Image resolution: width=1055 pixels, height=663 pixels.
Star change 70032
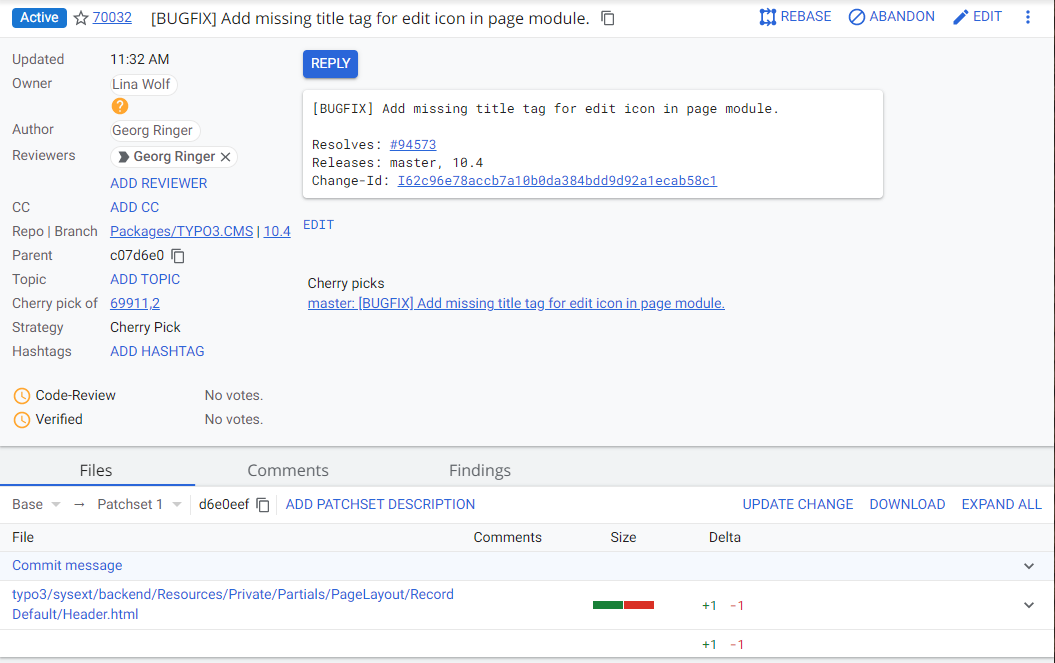pyautogui.click(x=81, y=18)
